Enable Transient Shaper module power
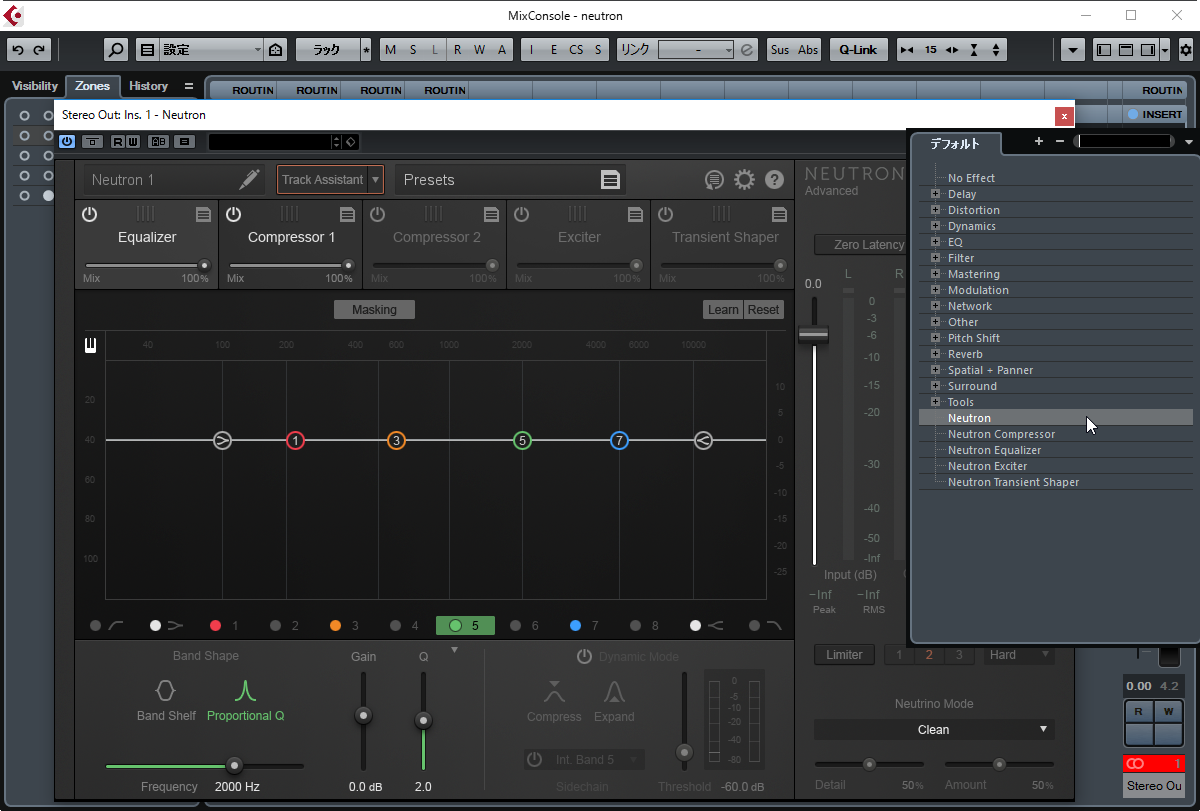The height and width of the screenshot is (811, 1200). coord(665,214)
